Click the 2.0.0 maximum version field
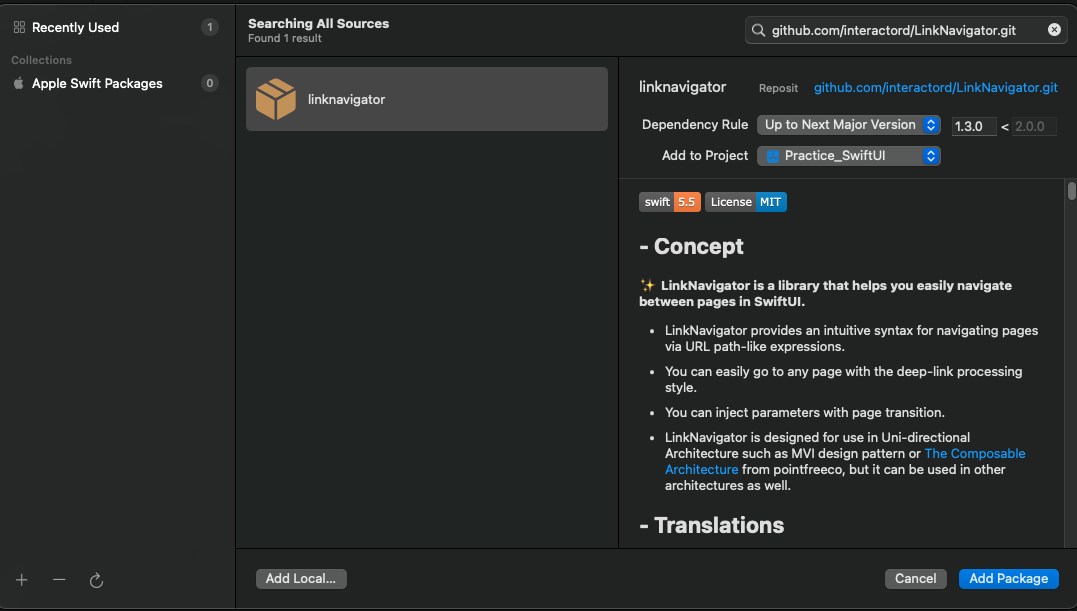The image size is (1077, 611). (1034, 126)
